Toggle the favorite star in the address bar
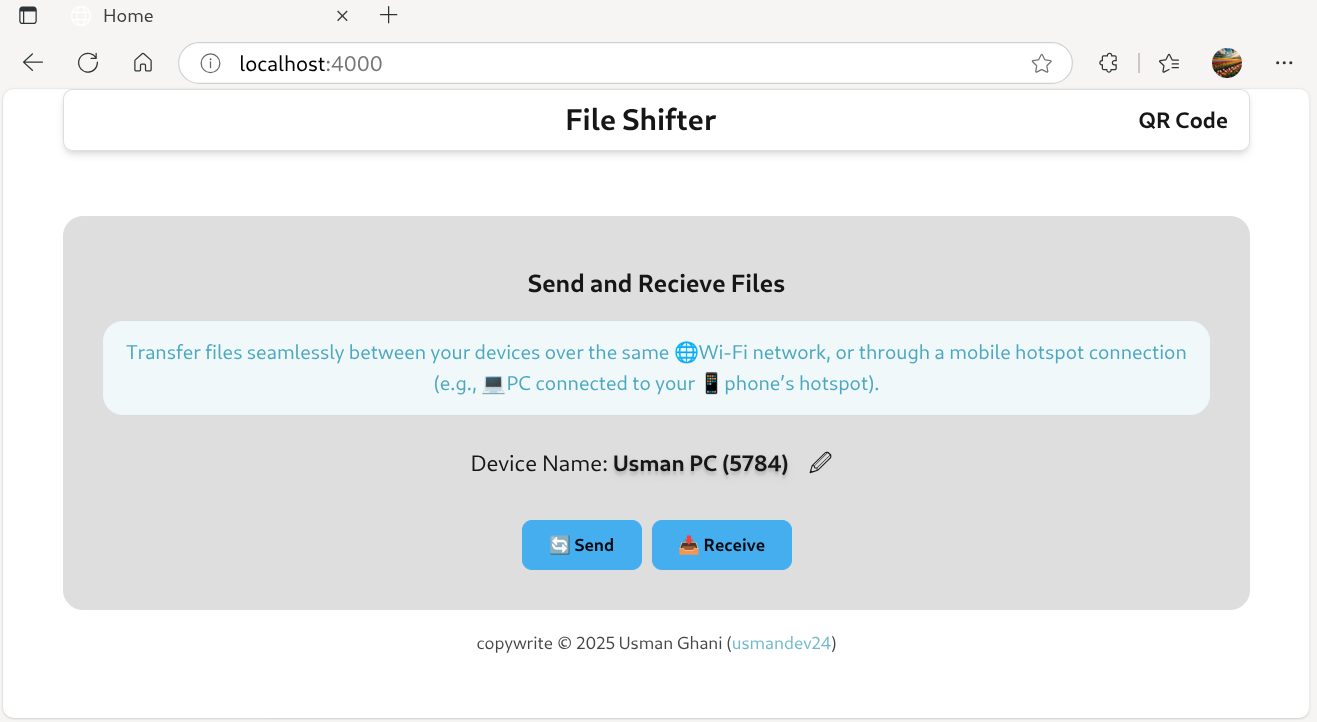This screenshot has width=1317, height=722. point(1042,62)
